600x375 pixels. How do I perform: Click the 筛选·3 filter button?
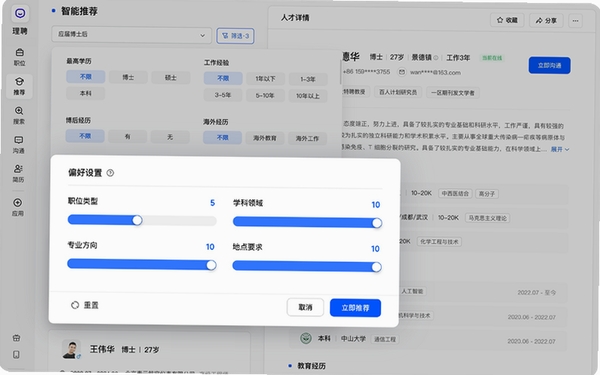(235, 36)
